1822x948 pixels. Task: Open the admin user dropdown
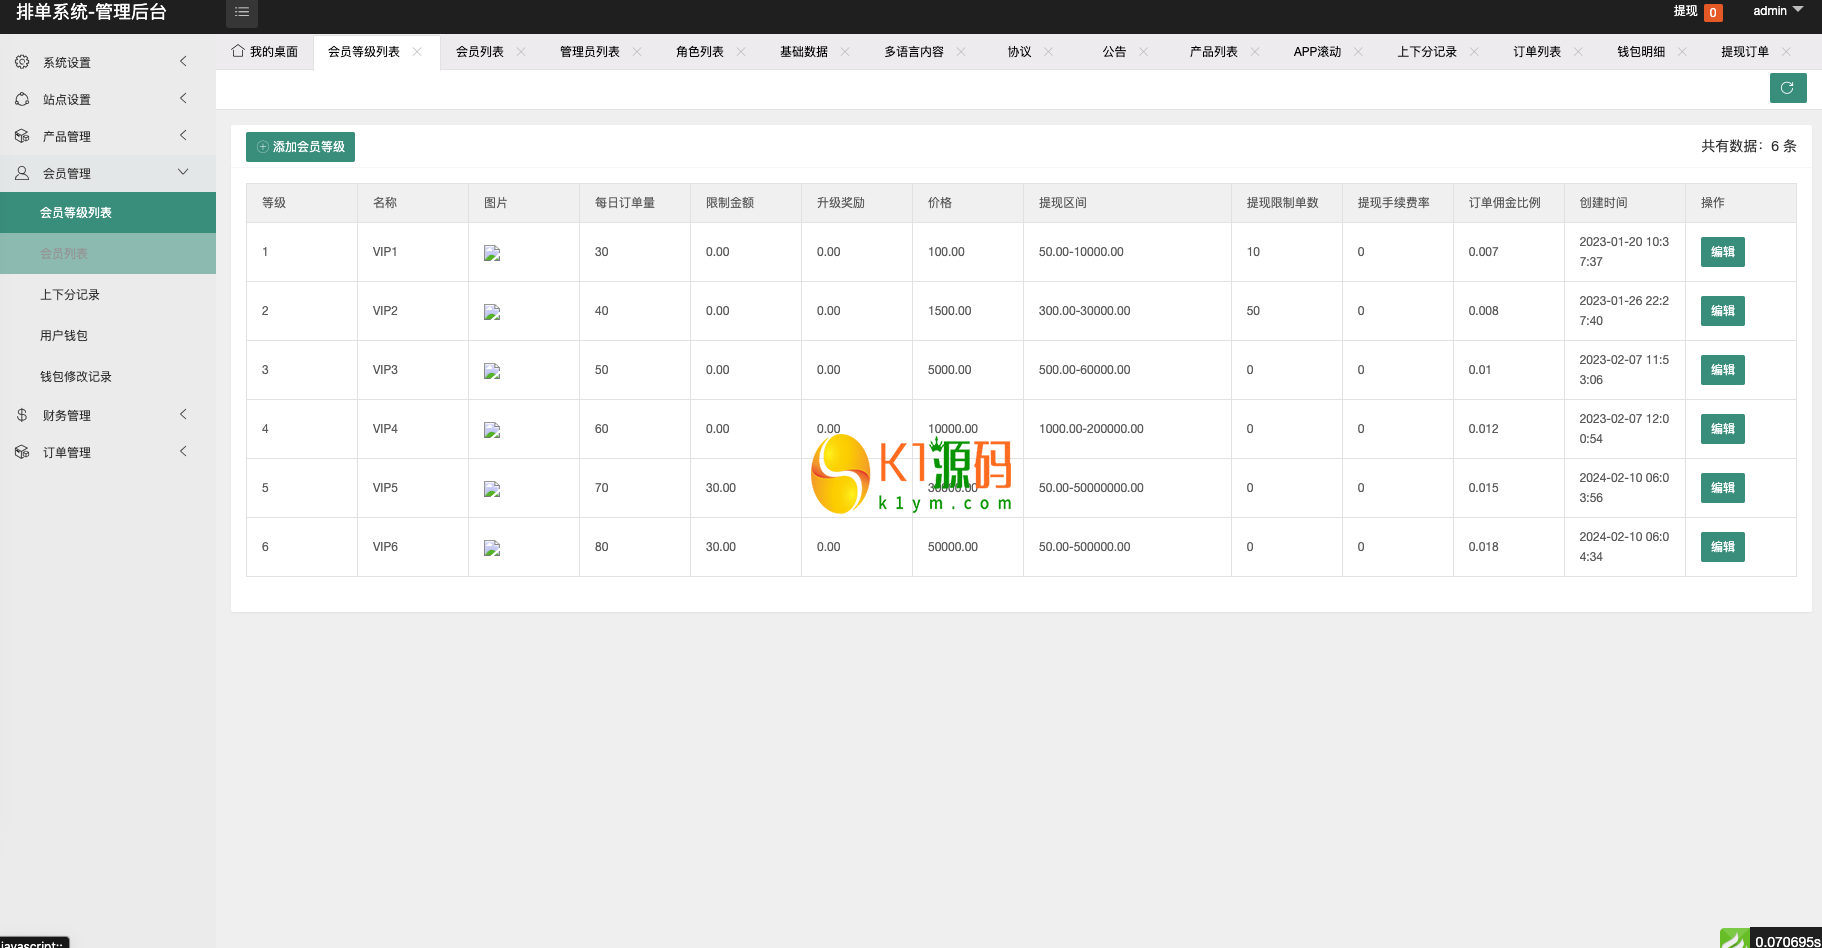1778,11
